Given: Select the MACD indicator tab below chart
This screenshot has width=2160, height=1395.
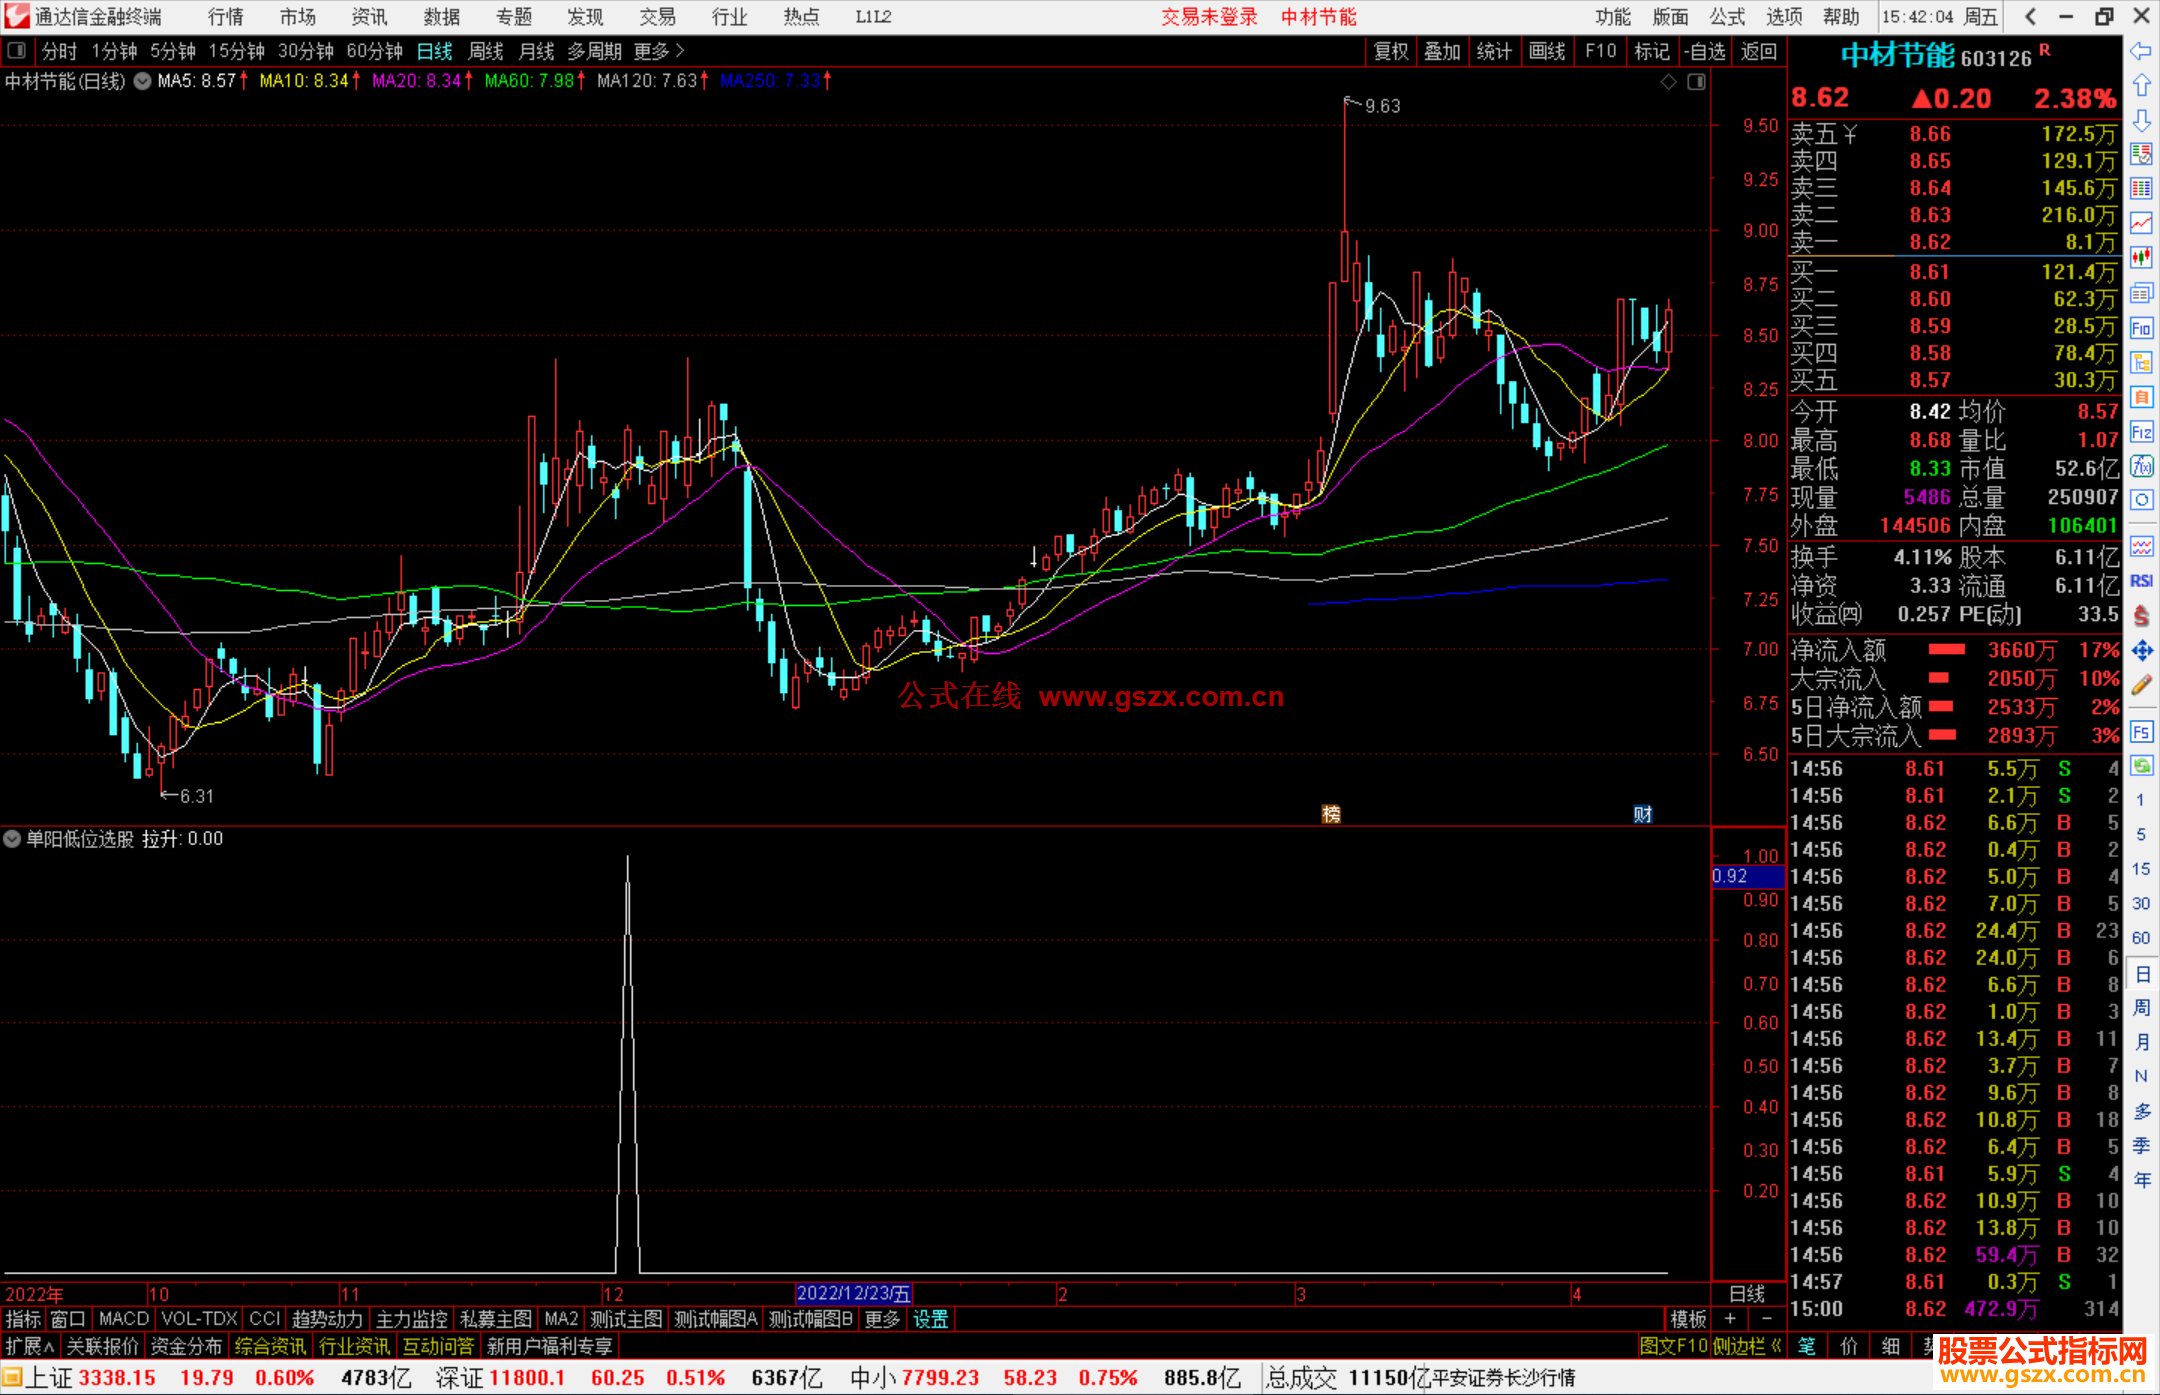Looking at the screenshot, I should point(123,1319).
